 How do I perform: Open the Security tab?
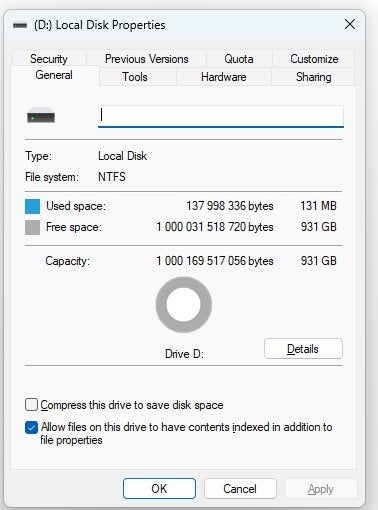tap(49, 59)
